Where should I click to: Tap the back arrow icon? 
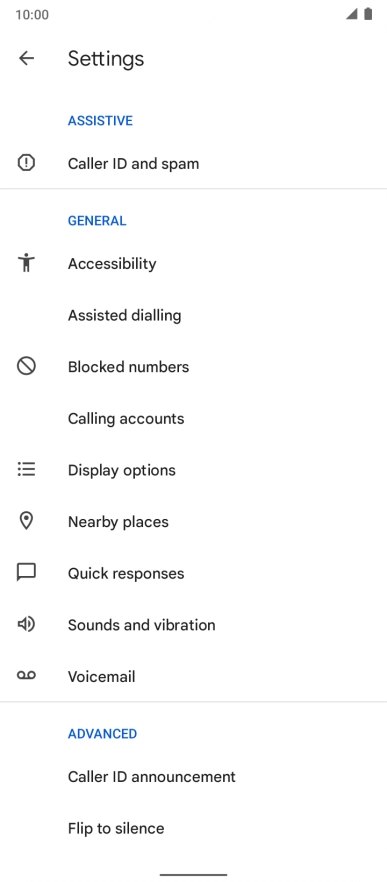26,58
